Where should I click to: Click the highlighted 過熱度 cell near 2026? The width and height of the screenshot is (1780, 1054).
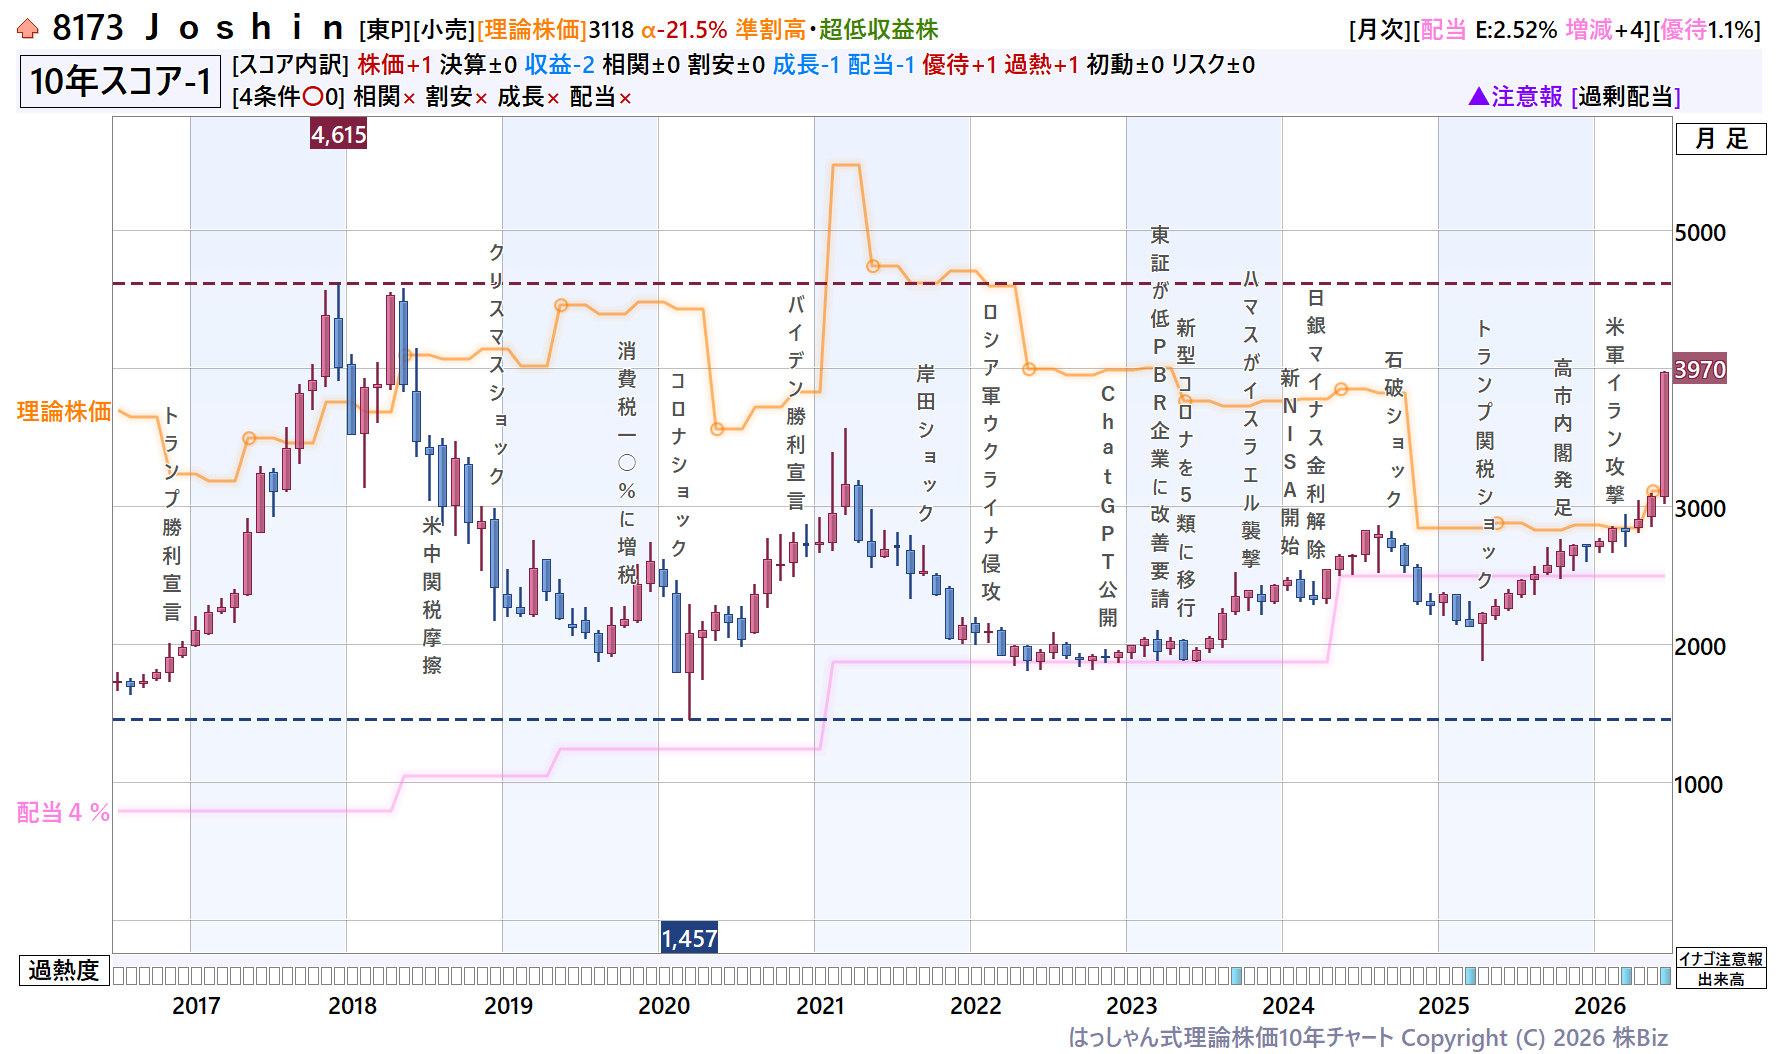click(1626, 975)
